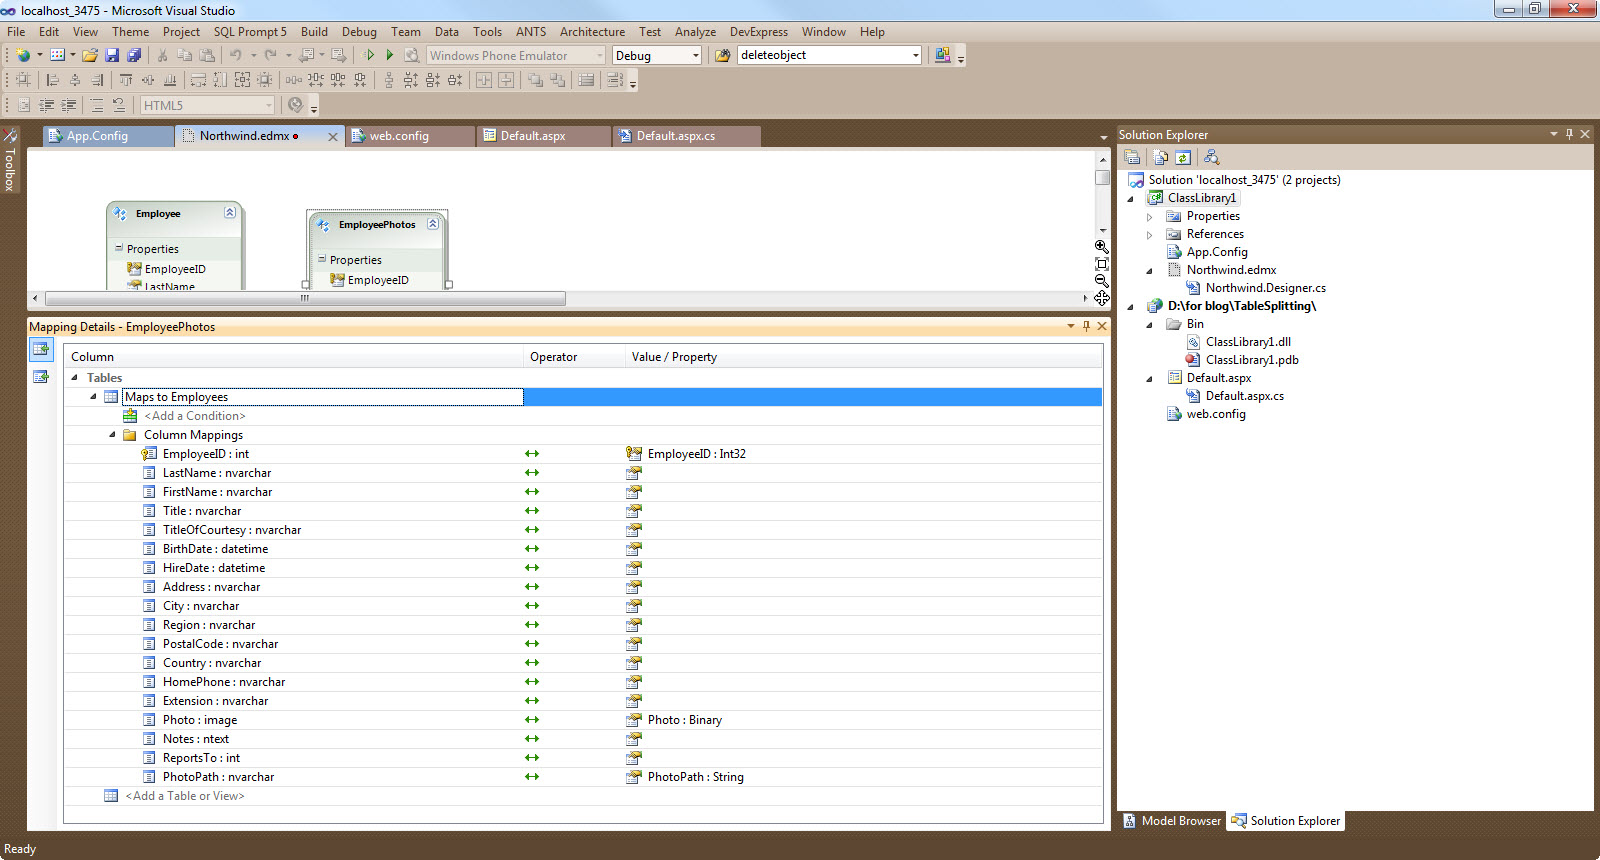Click the Operator column header

point(553,357)
